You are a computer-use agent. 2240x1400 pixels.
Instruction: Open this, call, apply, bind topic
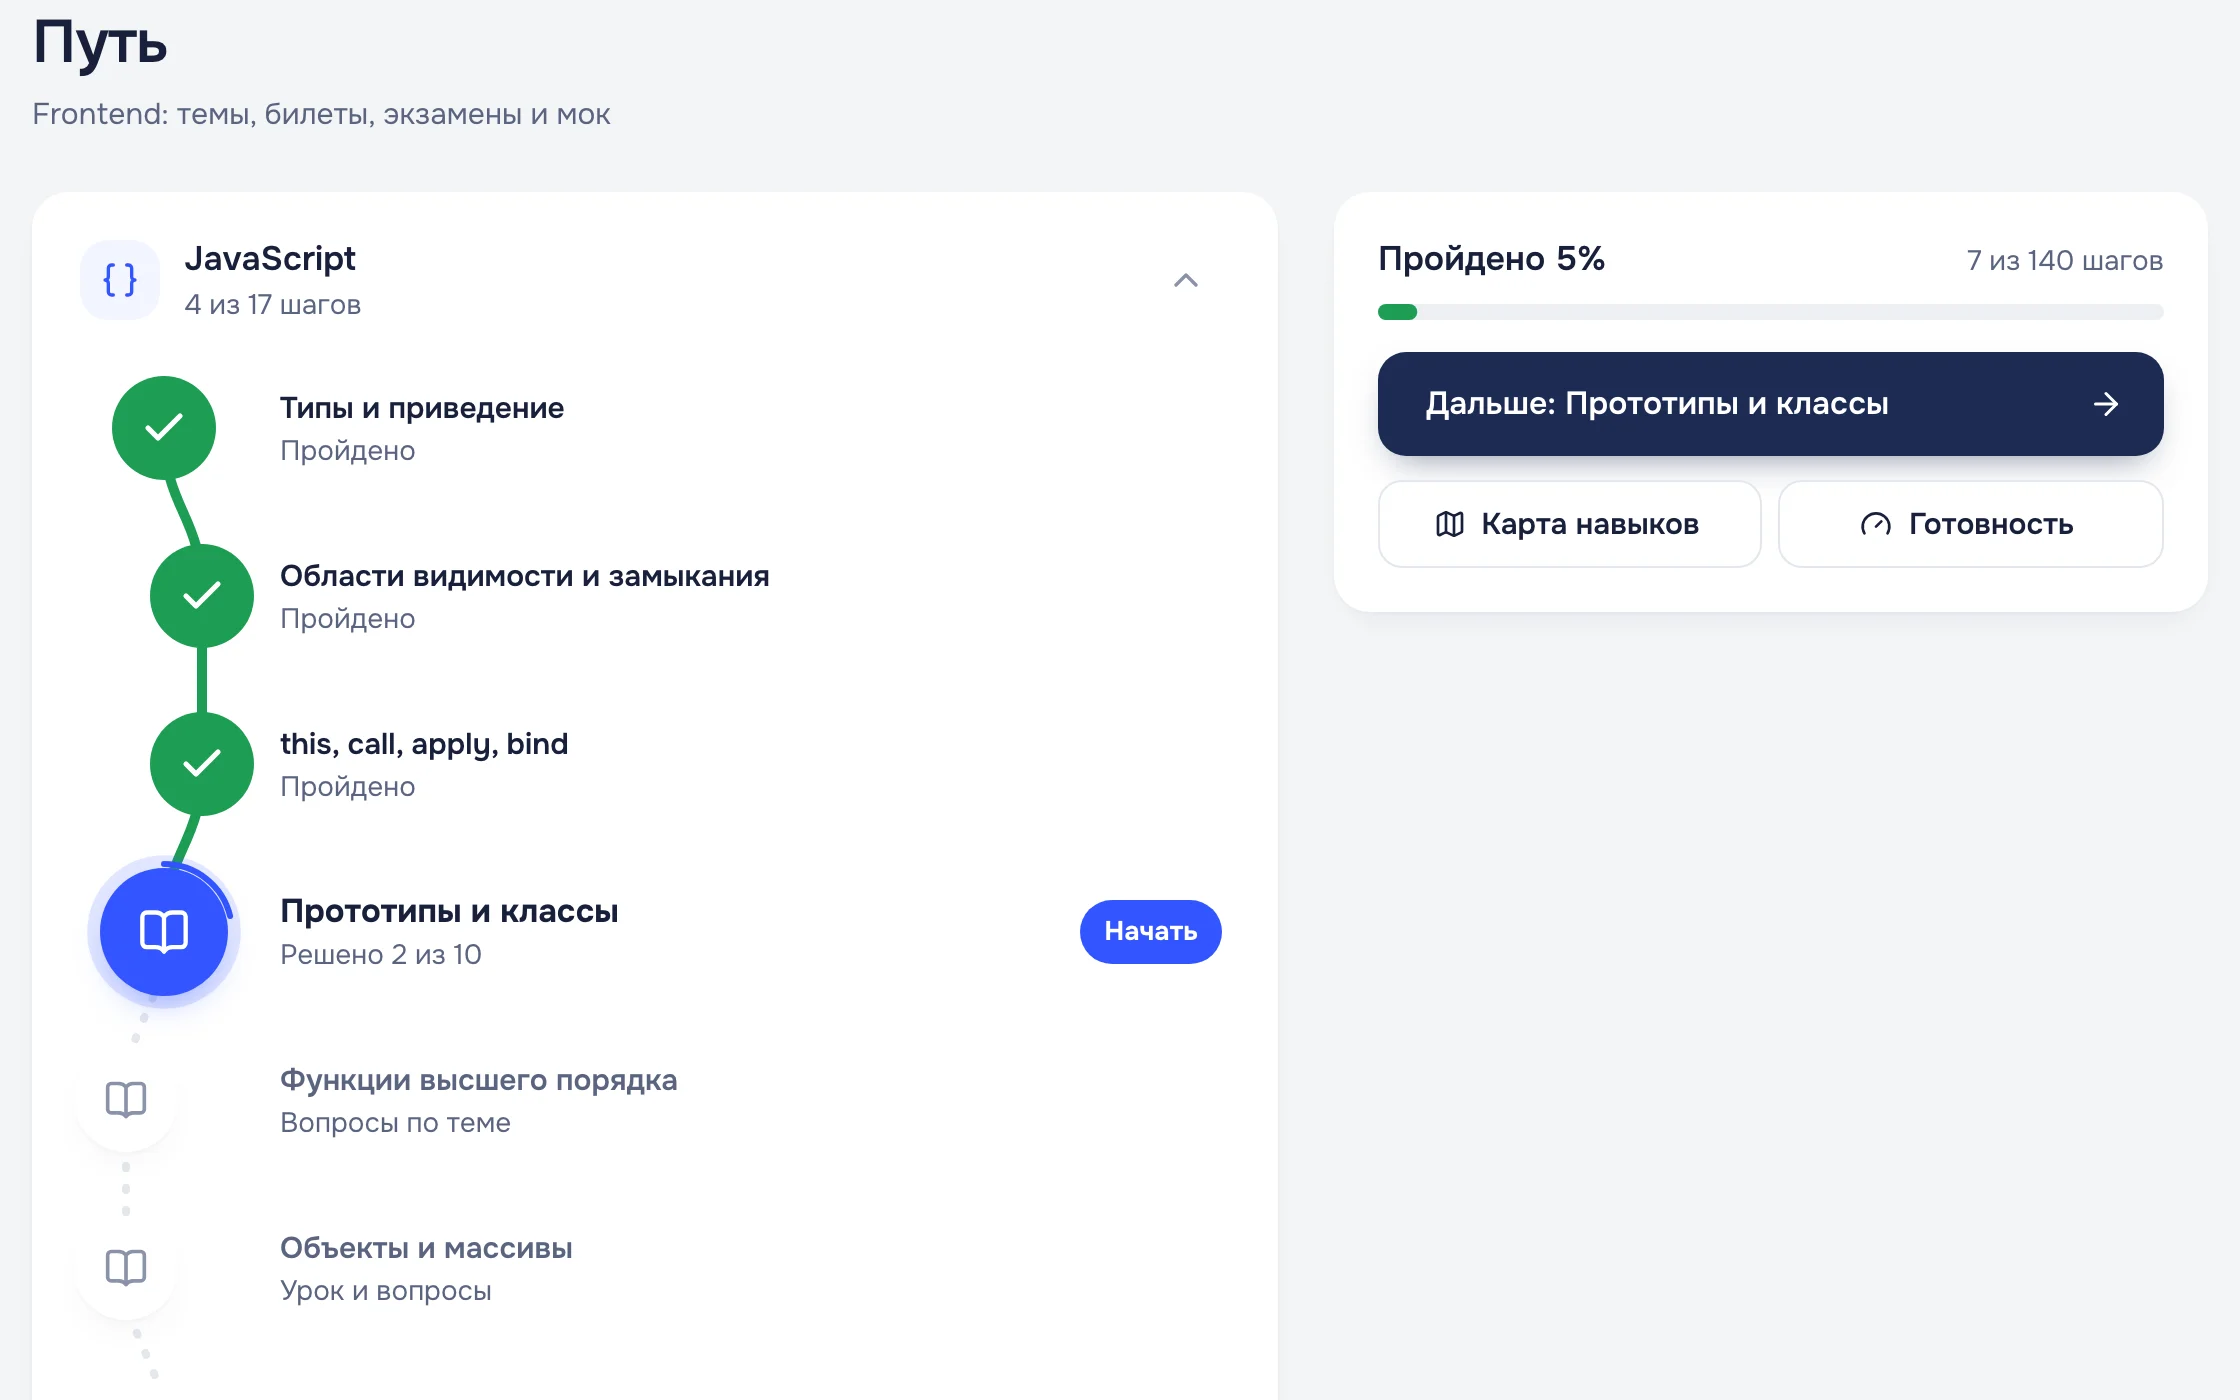424,744
